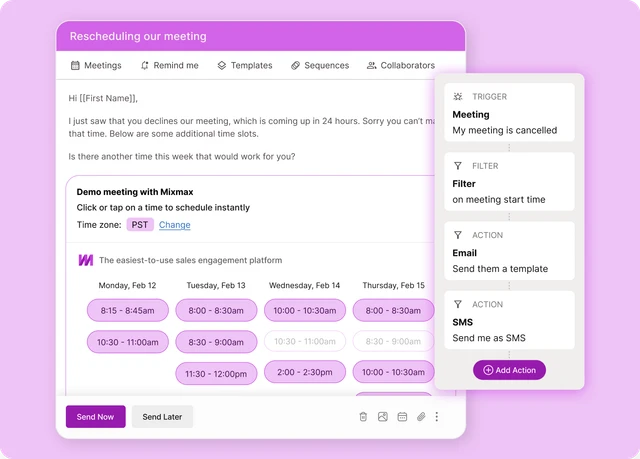This screenshot has height=459, width=640.
Task: Open the Trigger Meeting card
Action: pos(509,112)
